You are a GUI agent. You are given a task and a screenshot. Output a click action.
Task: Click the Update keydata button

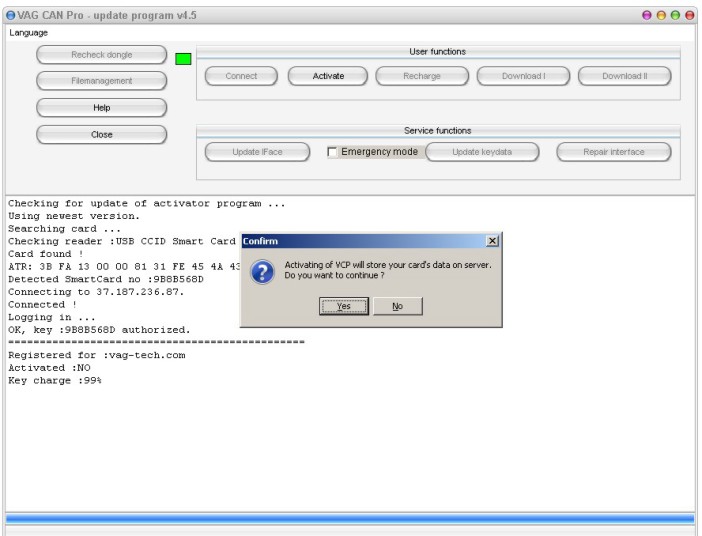[482, 152]
